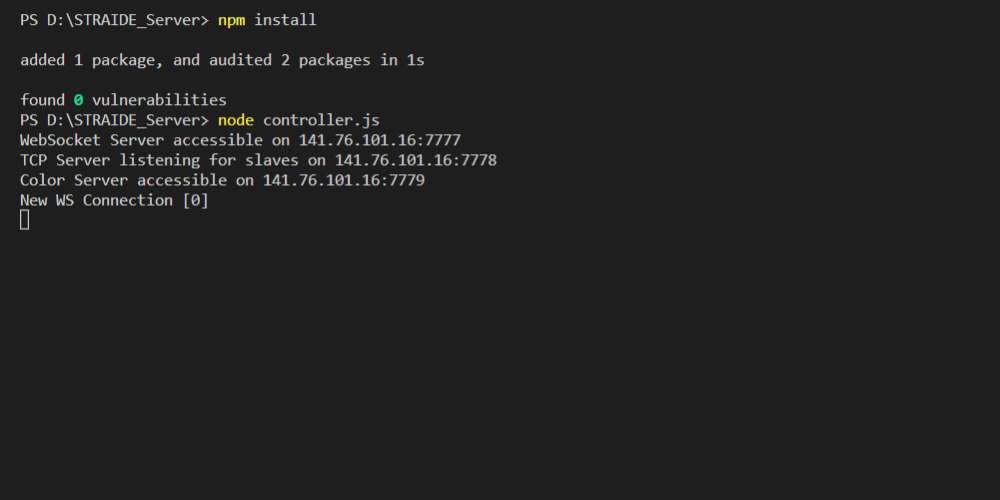
Task: Click the first PS D:\STRAIDE_Server prompt
Action: (115, 20)
